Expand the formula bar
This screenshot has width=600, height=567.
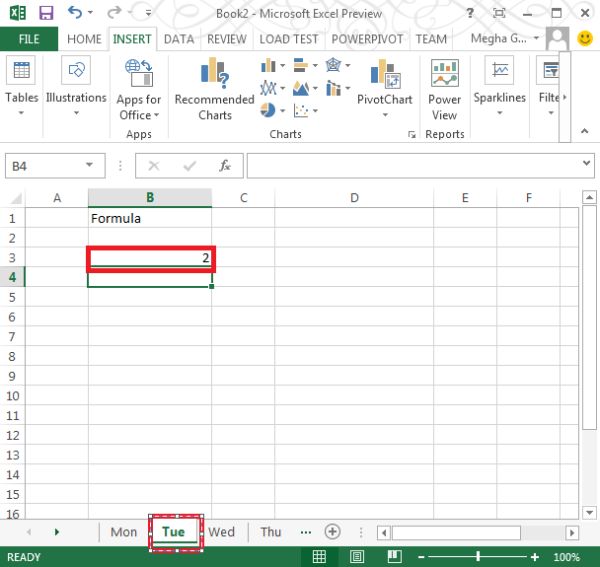coord(586,163)
